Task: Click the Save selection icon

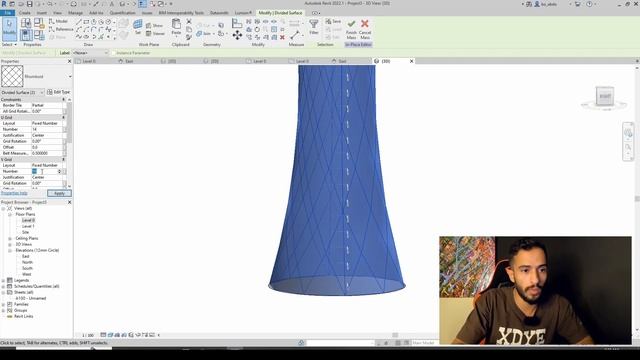Action: (333, 21)
